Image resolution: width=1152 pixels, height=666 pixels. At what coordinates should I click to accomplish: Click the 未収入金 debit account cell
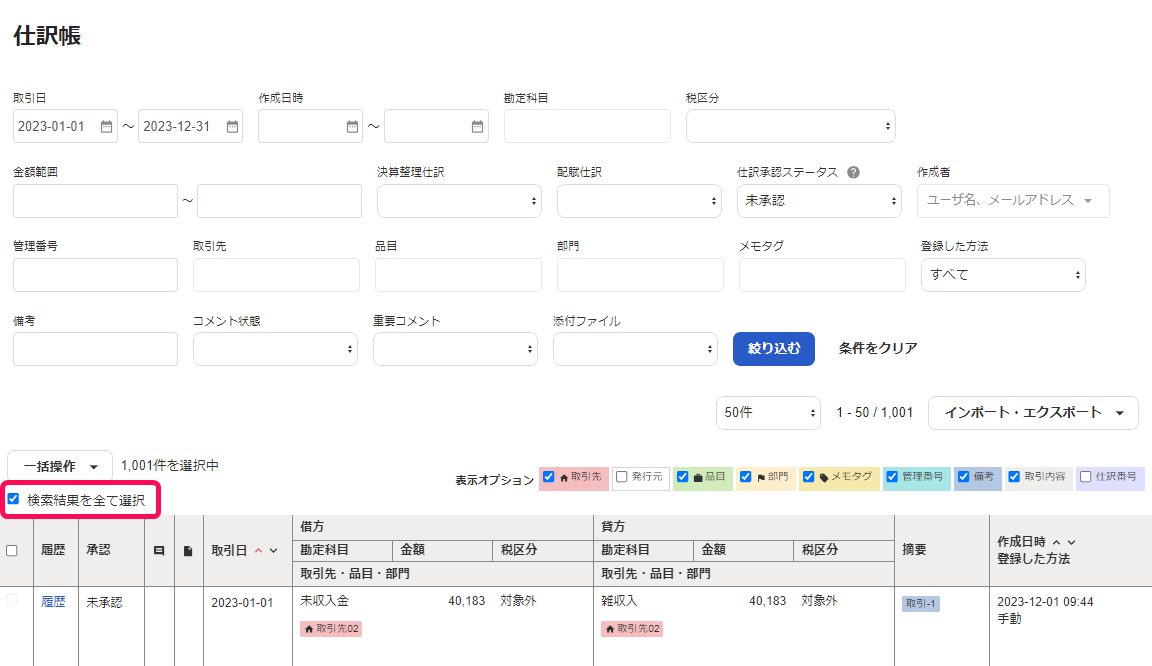tap(324, 601)
